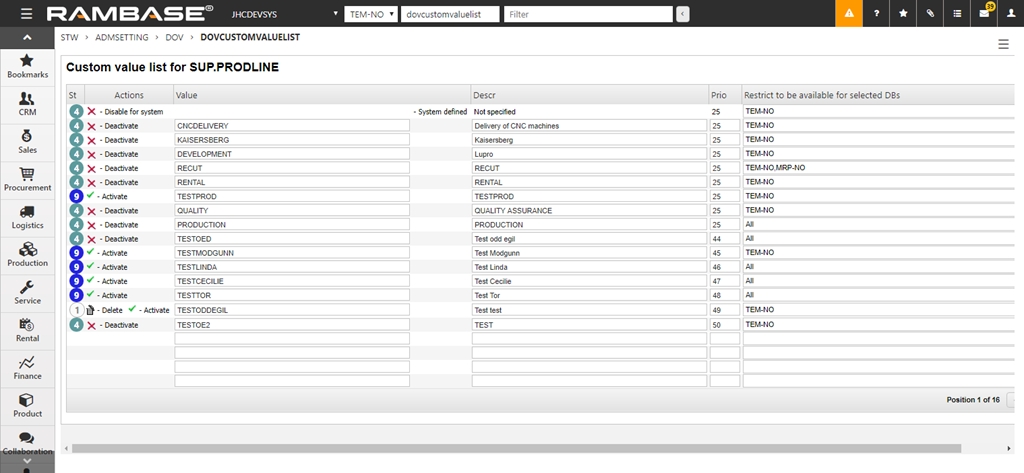Collapse sidebar using the up chevron

click(27, 37)
